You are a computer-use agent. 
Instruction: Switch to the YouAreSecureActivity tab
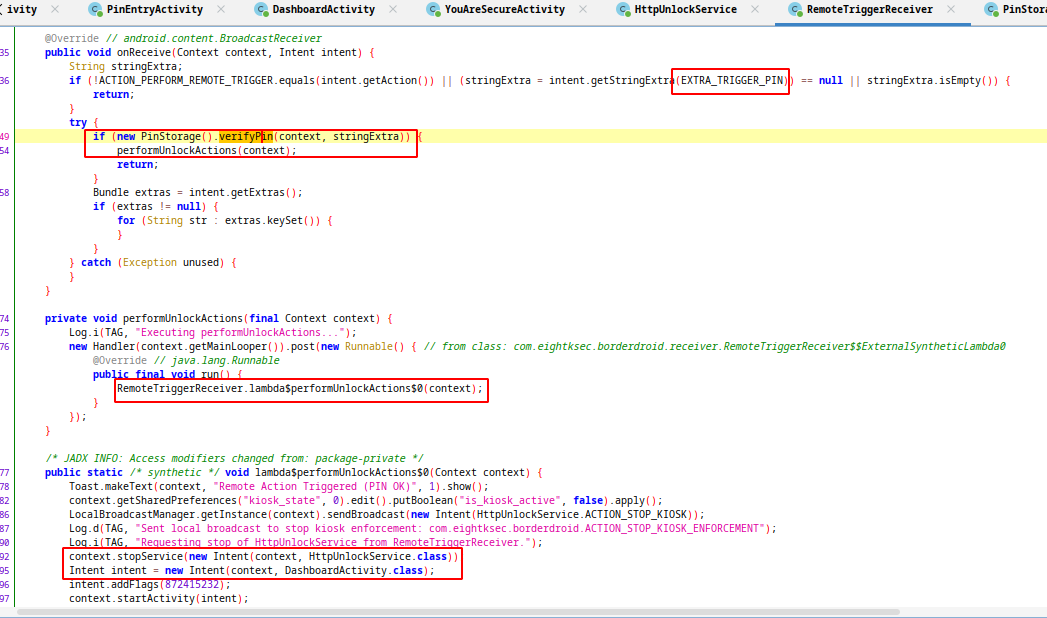click(x=504, y=10)
